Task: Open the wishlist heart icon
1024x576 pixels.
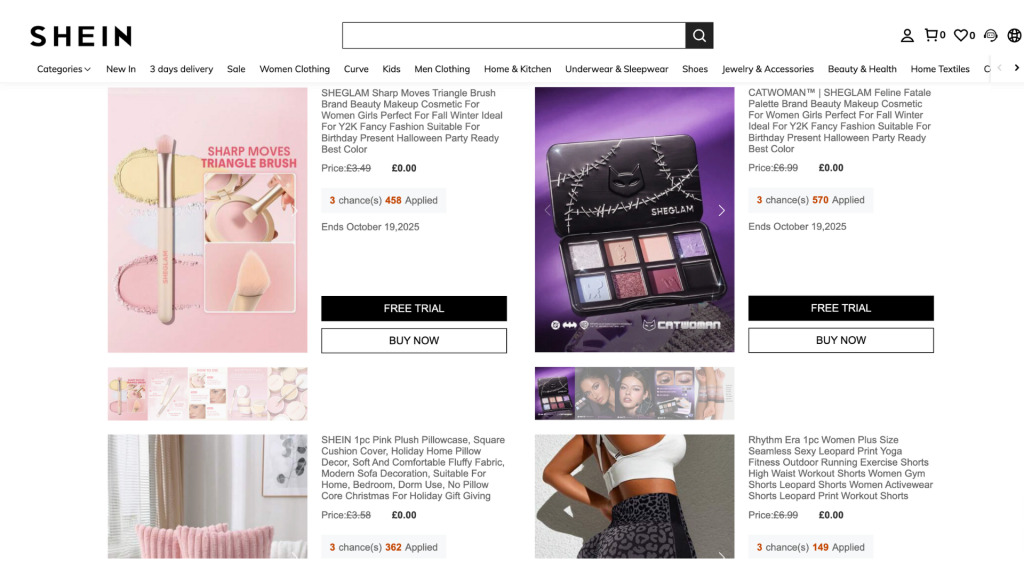Action: pos(961,35)
